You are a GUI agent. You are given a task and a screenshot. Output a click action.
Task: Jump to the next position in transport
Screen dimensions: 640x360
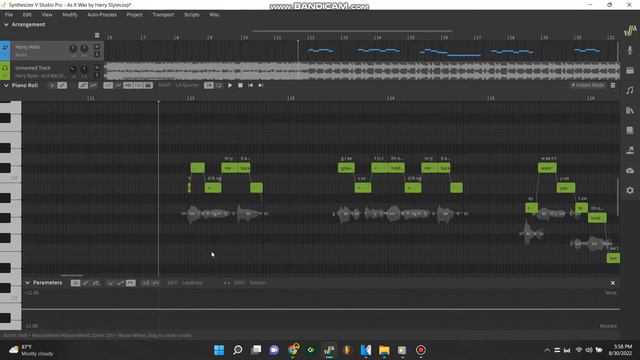[x=260, y=85]
